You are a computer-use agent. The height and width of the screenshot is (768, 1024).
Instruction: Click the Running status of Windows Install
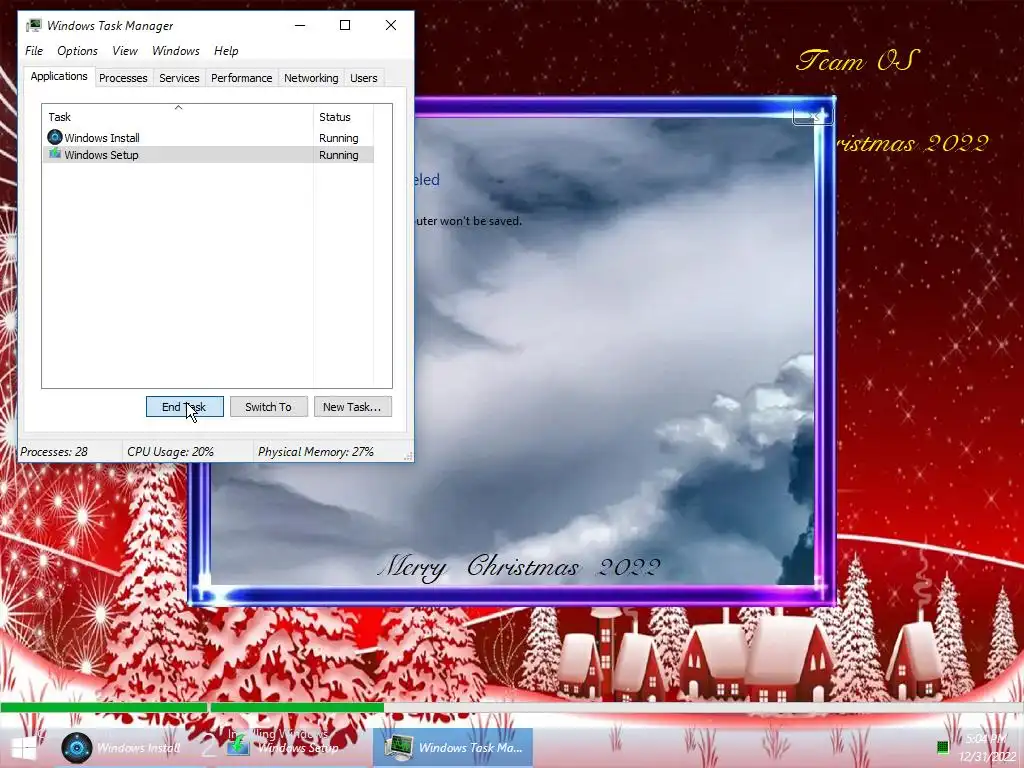coord(338,138)
